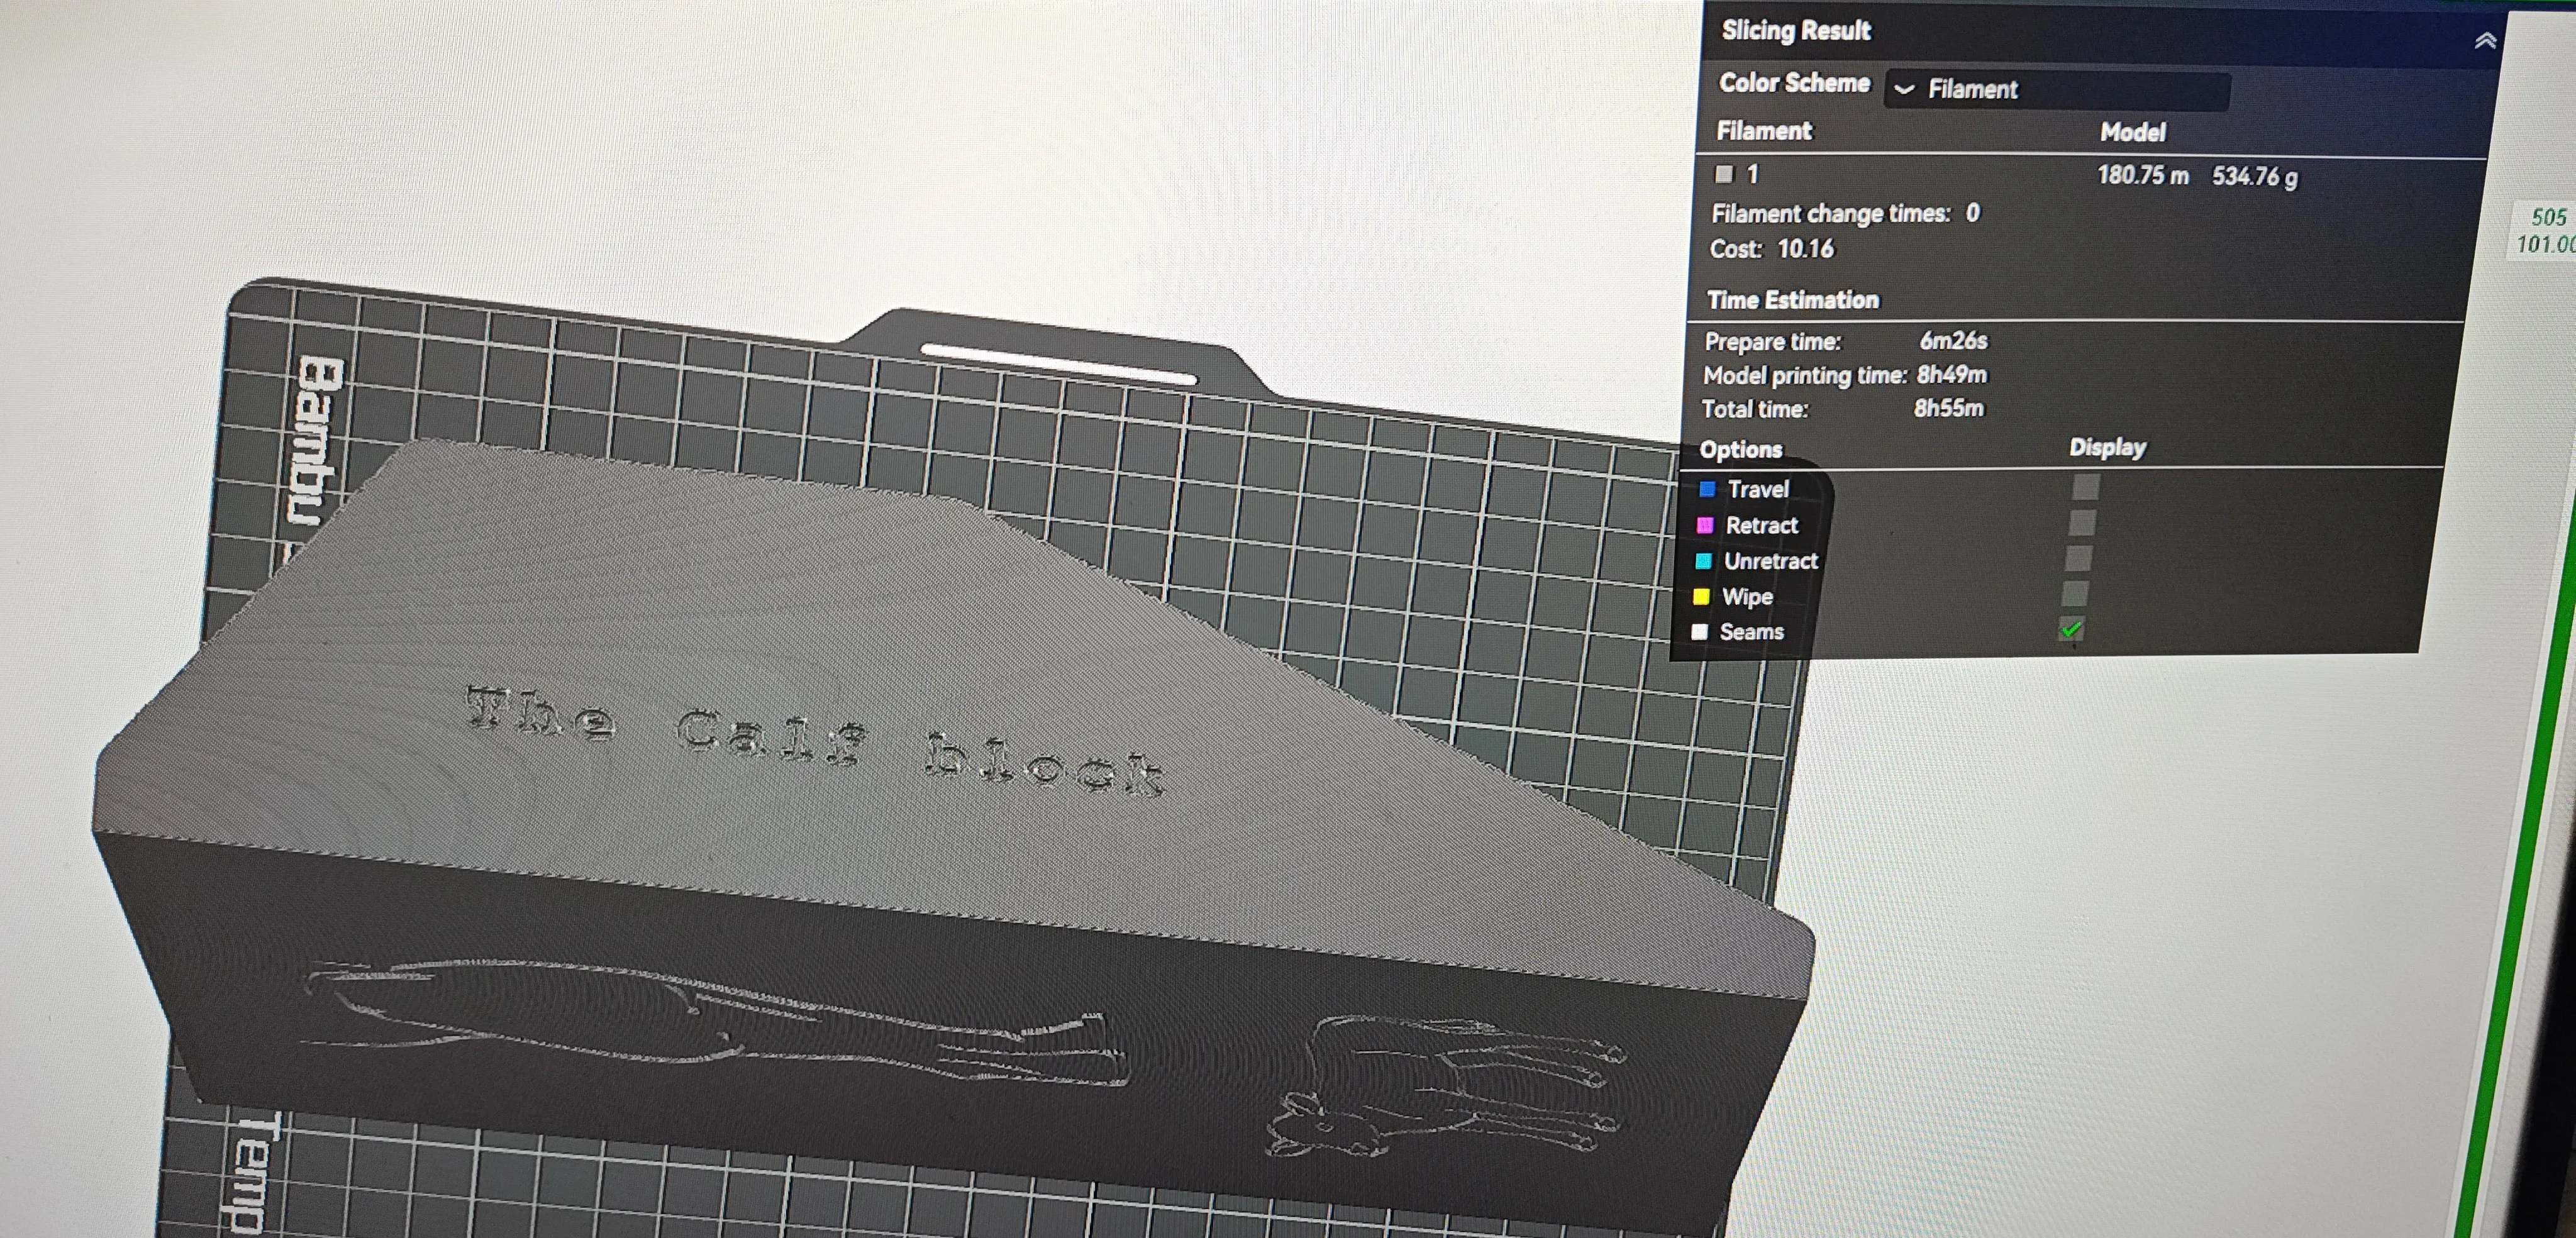
Task: Click the blue Travel color swatch
Action: [1708, 489]
